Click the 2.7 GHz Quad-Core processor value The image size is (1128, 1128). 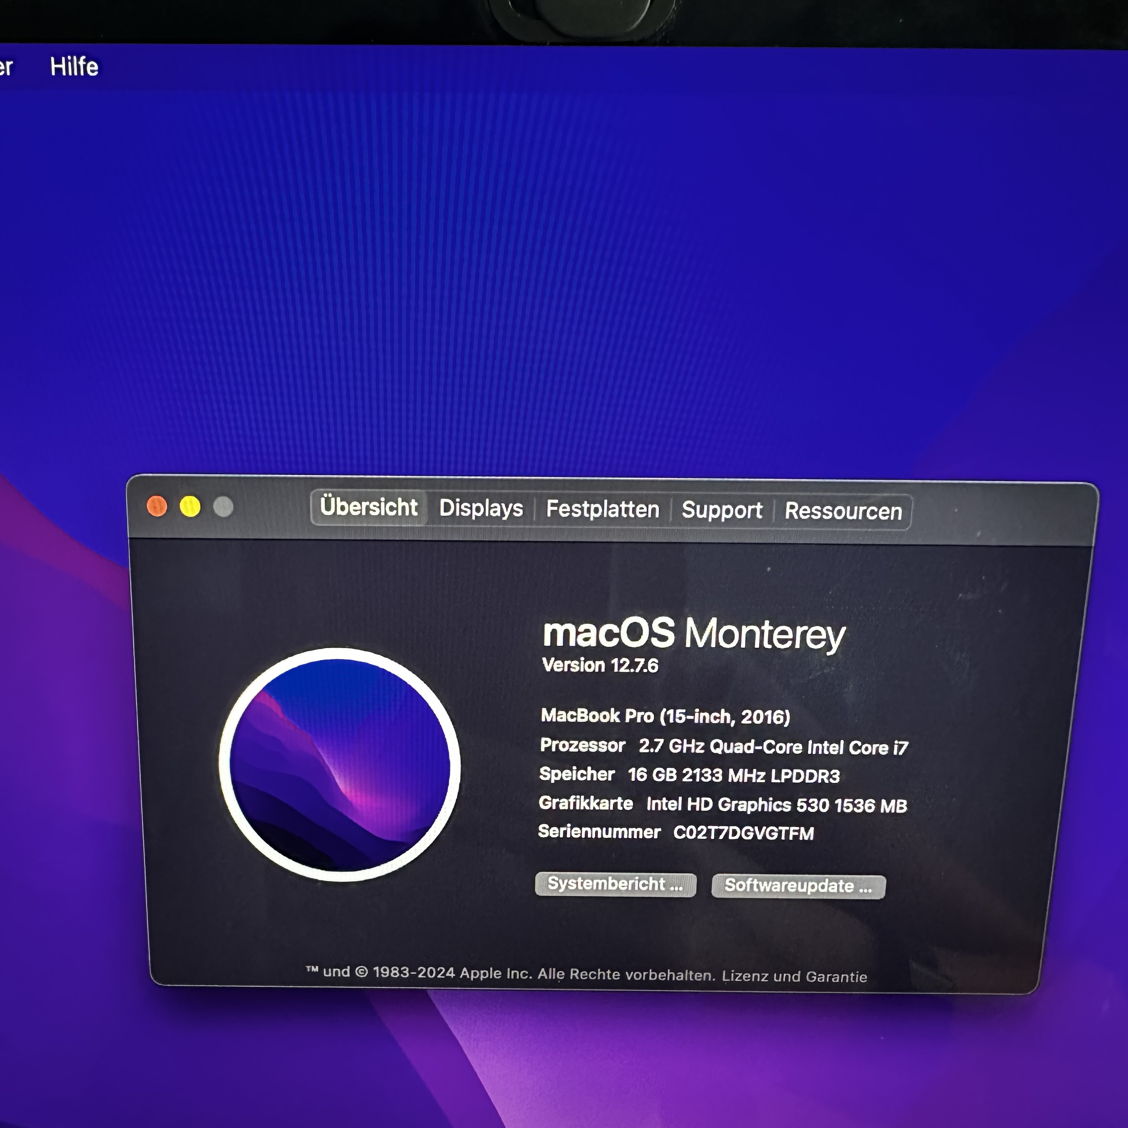[x=773, y=747]
